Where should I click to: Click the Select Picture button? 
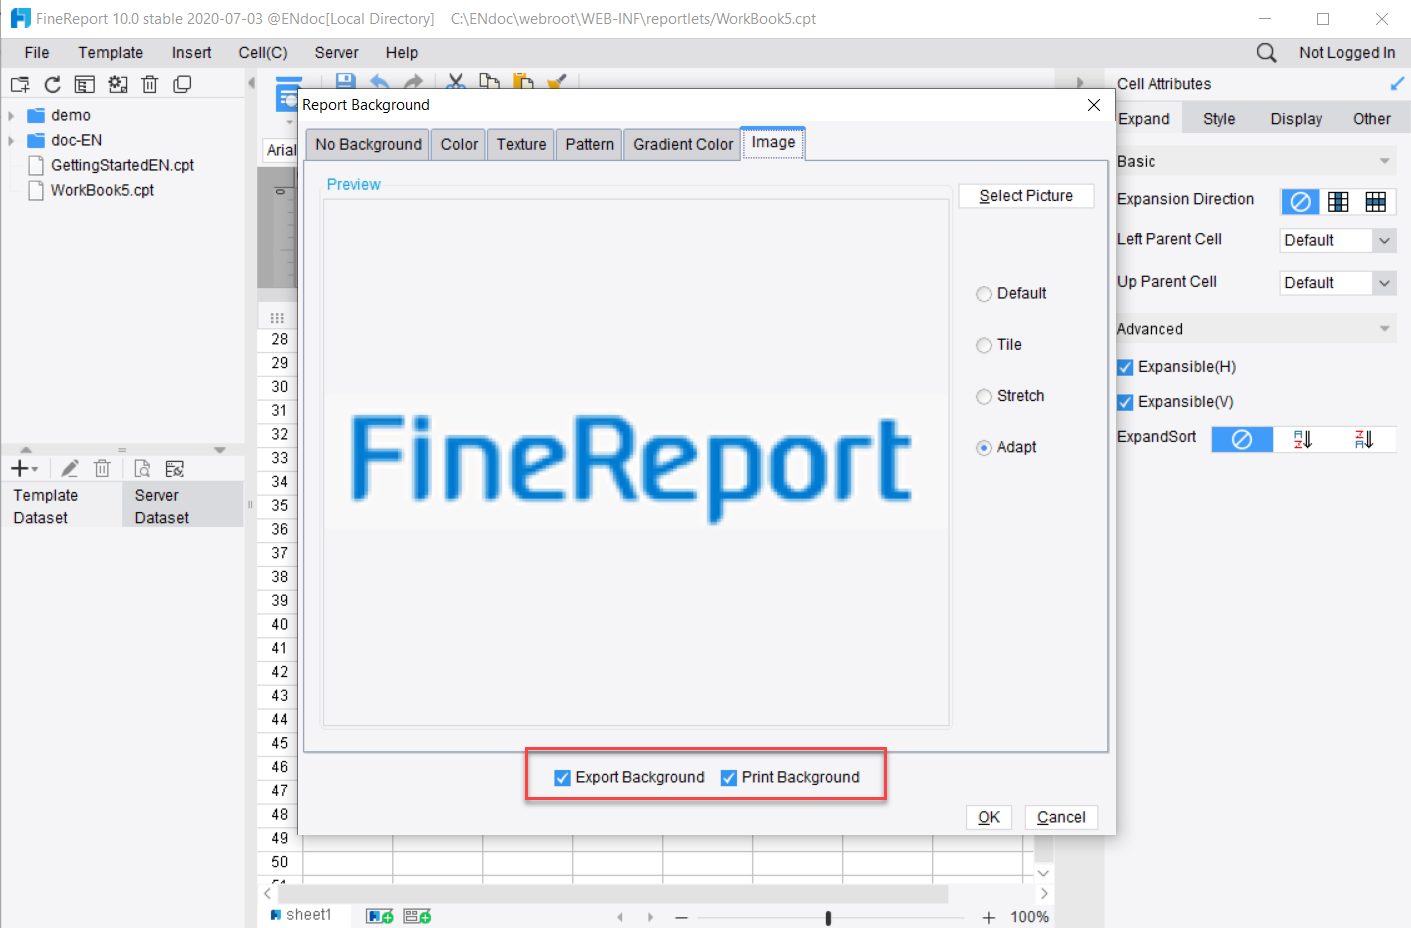click(x=1026, y=195)
